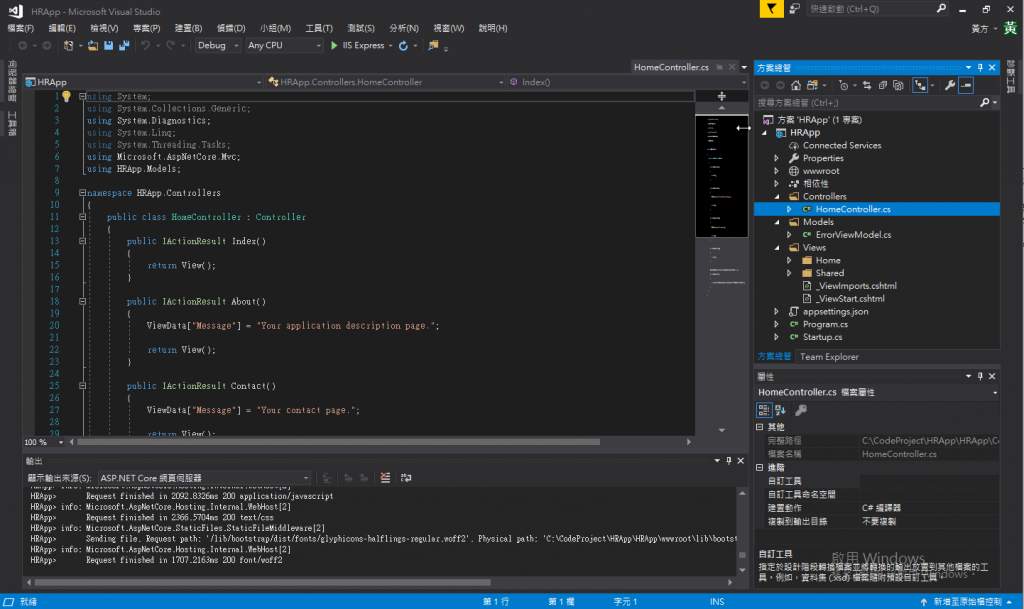
Task: Start debugging with the green play icon
Action: click(334, 46)
